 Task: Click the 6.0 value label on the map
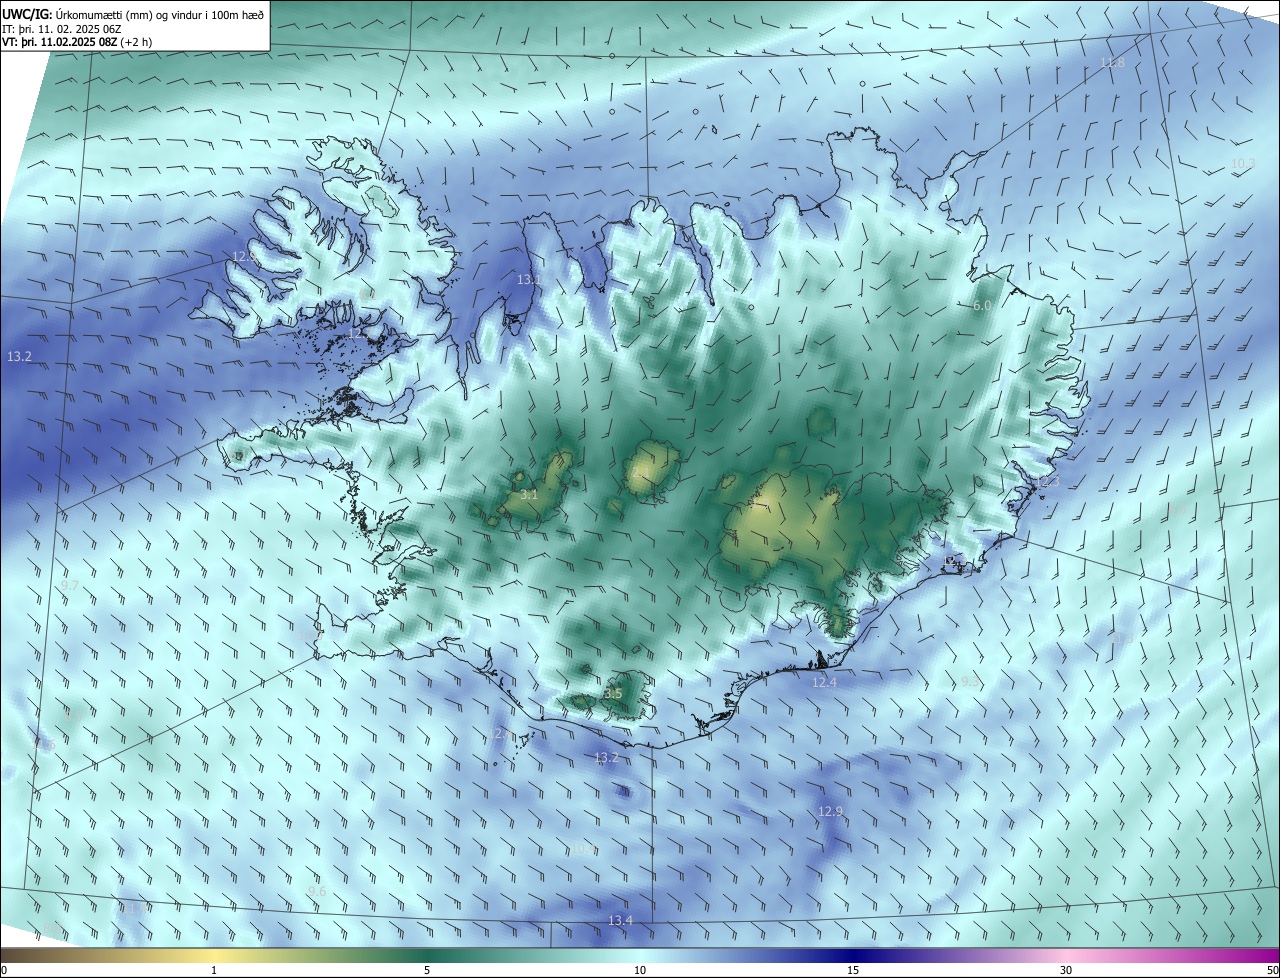[x=982, y=305]
